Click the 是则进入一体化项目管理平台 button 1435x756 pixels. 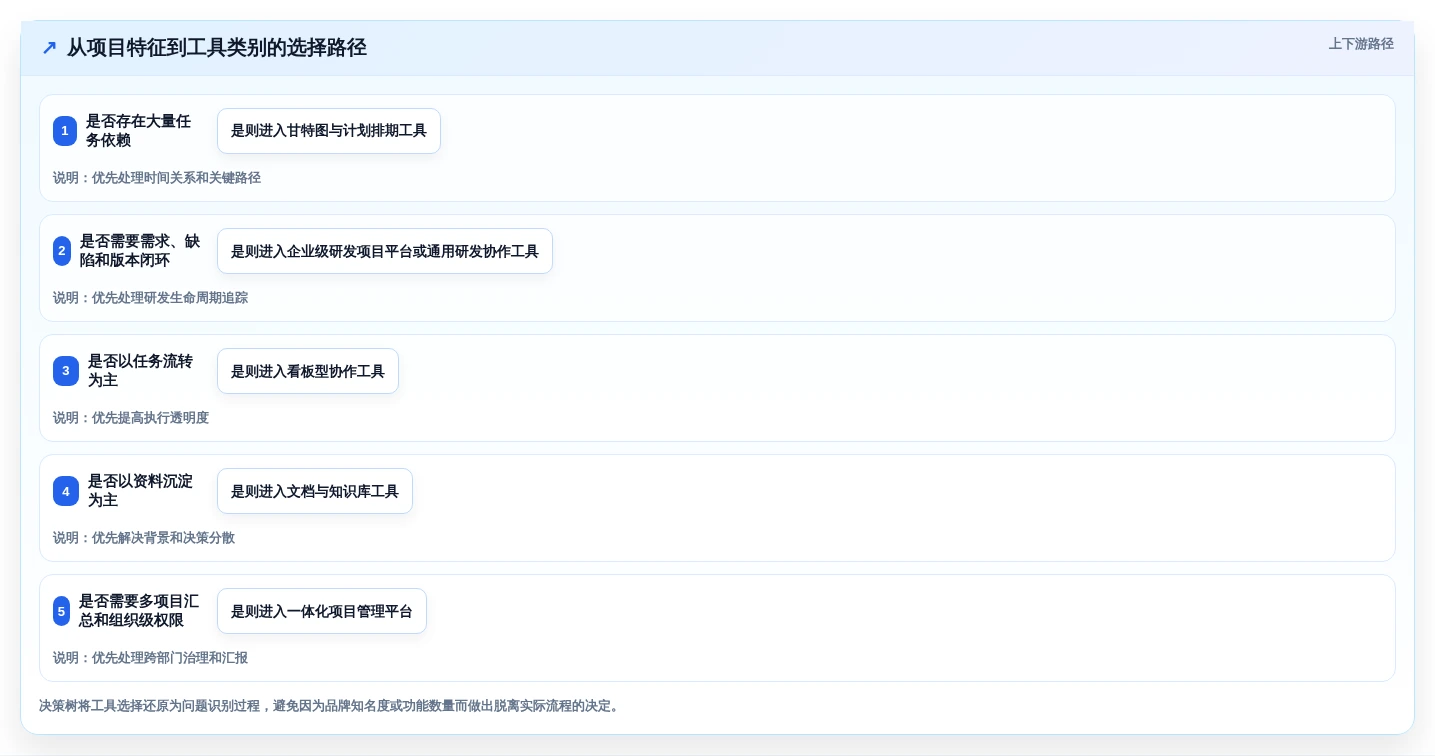coord(322,611)
